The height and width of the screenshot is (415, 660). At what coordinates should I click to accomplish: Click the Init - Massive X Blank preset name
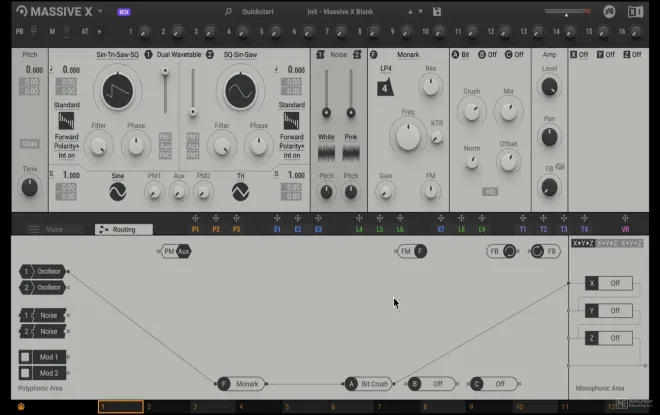(x=340, y=12)
